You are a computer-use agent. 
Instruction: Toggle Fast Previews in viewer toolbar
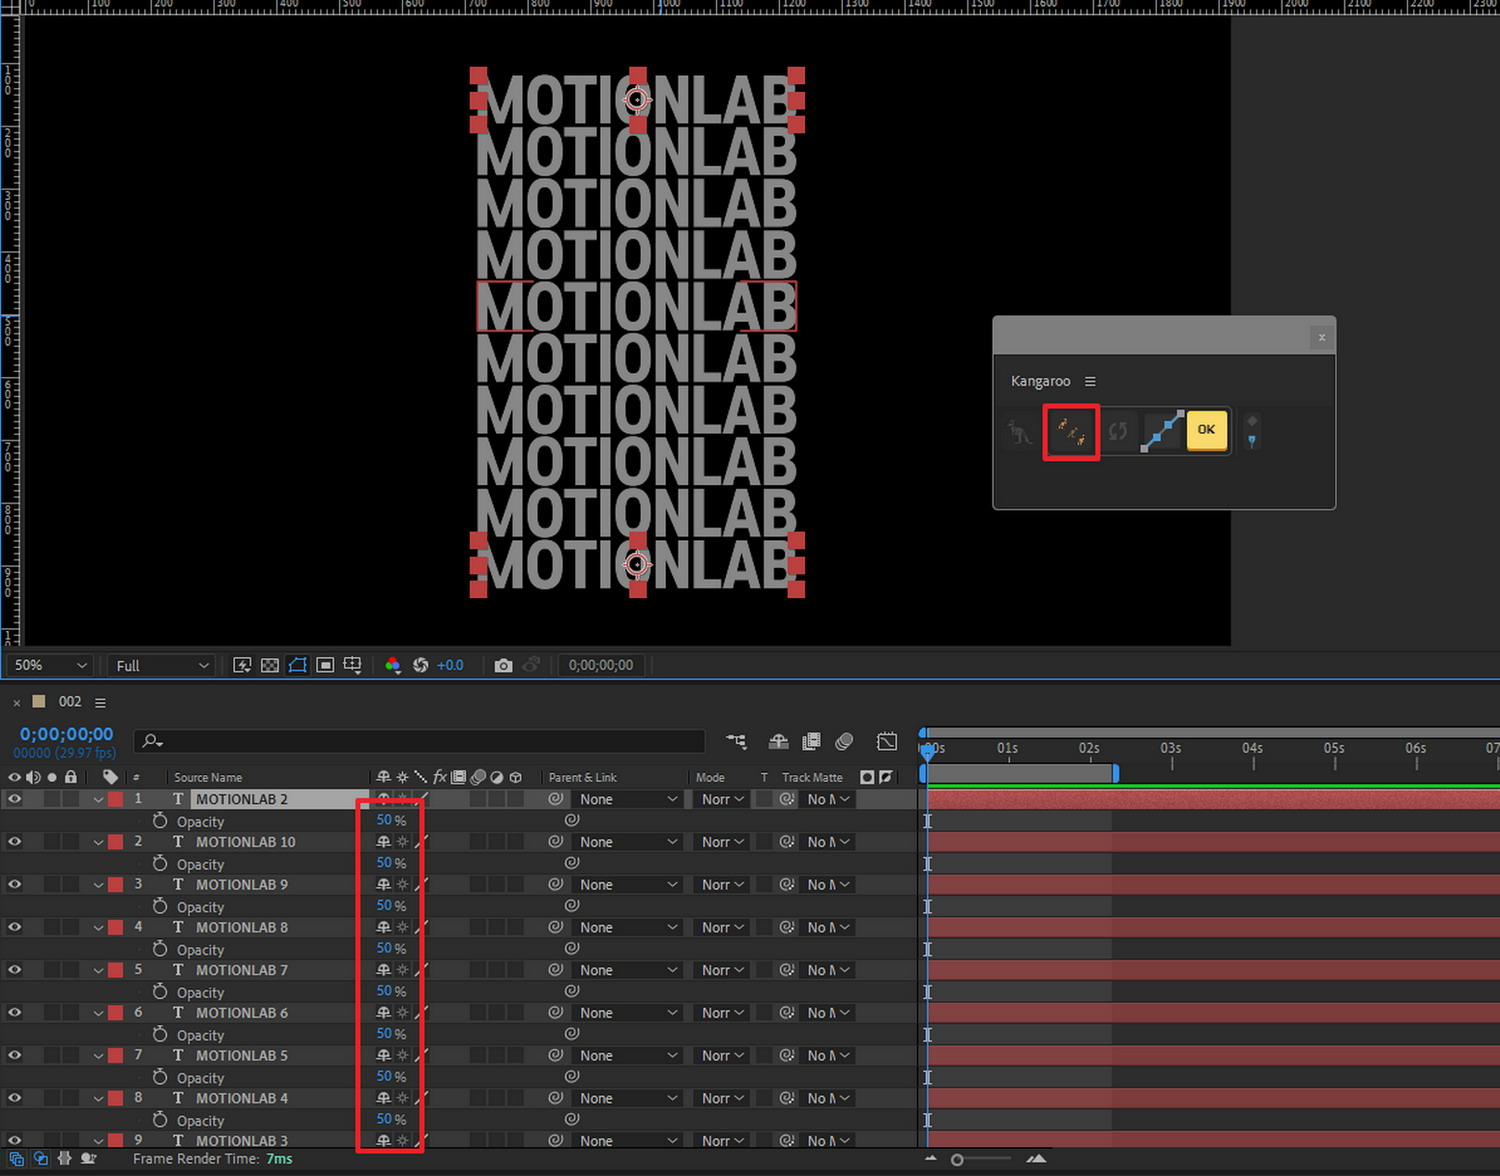click(242, 665)
